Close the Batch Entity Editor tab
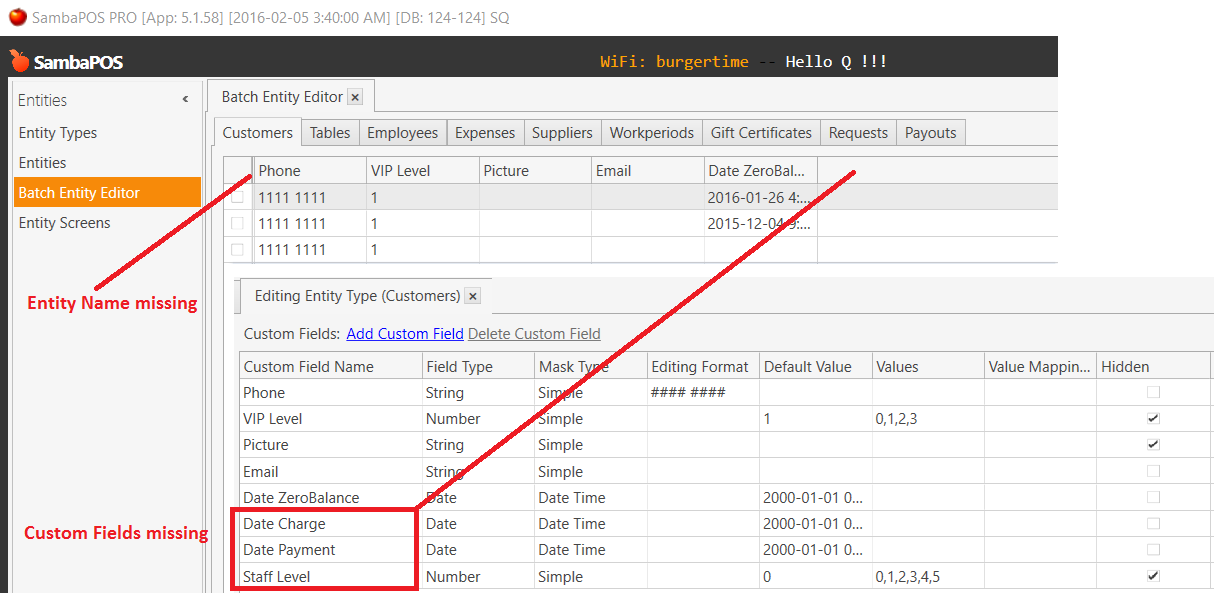 click(355, 97)
